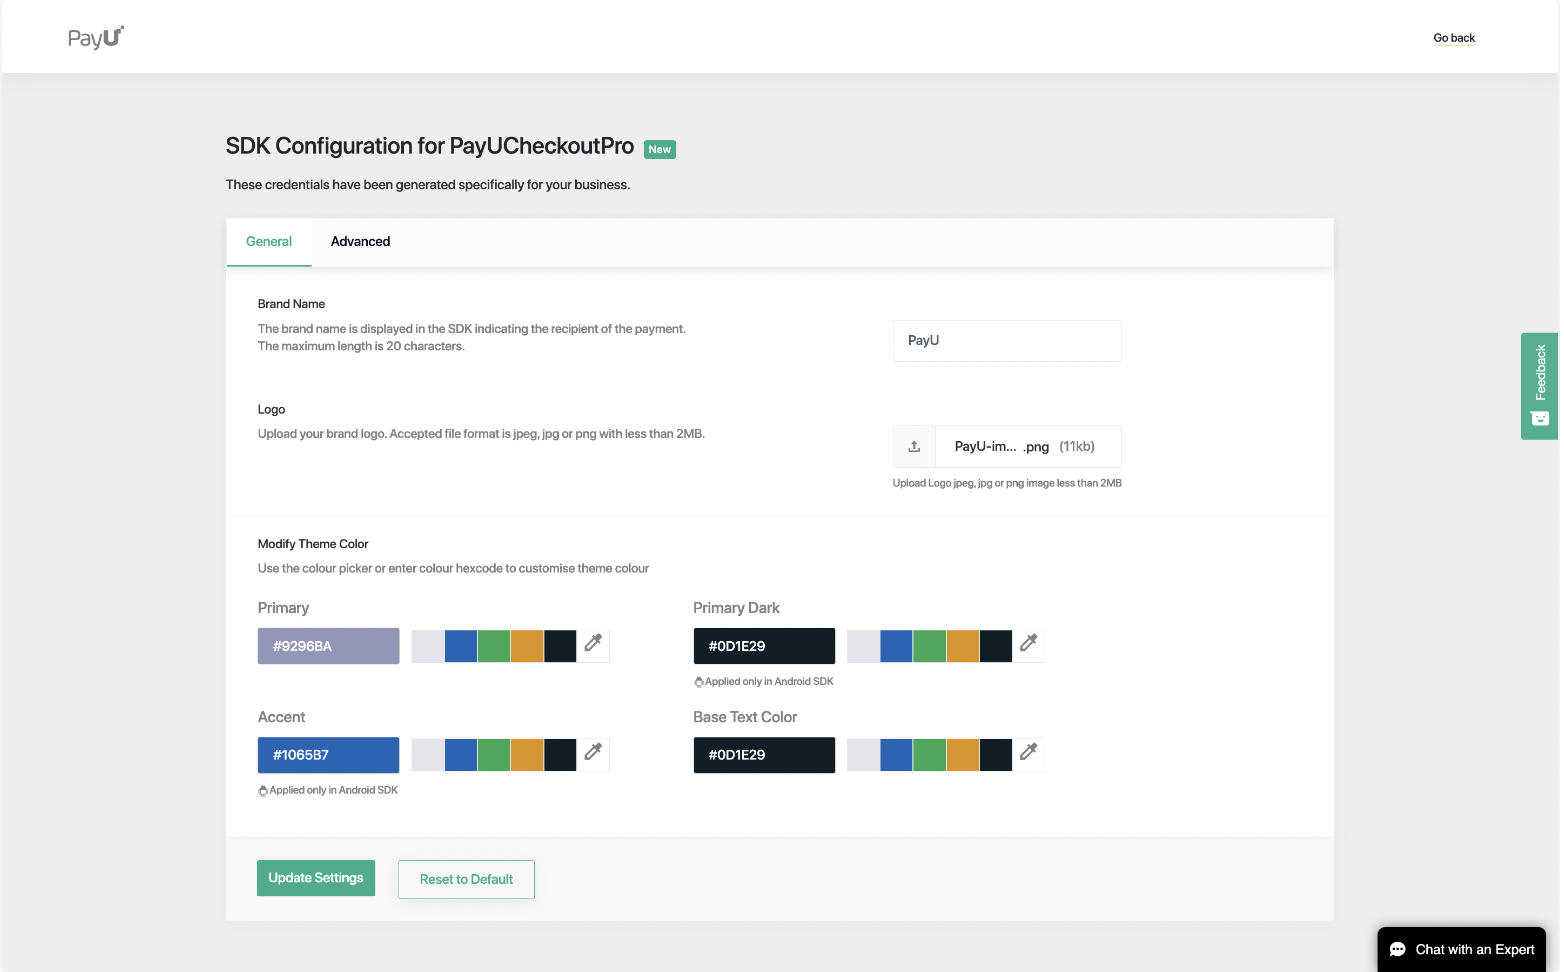Click Reset to Default button
1564x972 pixels.
point(466,879)
